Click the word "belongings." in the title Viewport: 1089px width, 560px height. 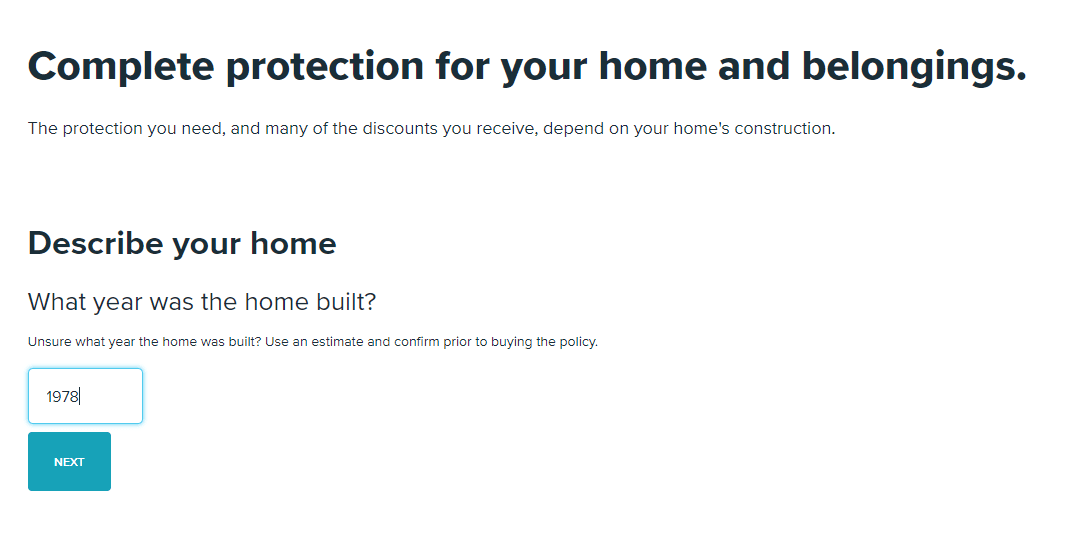(914, 68)
